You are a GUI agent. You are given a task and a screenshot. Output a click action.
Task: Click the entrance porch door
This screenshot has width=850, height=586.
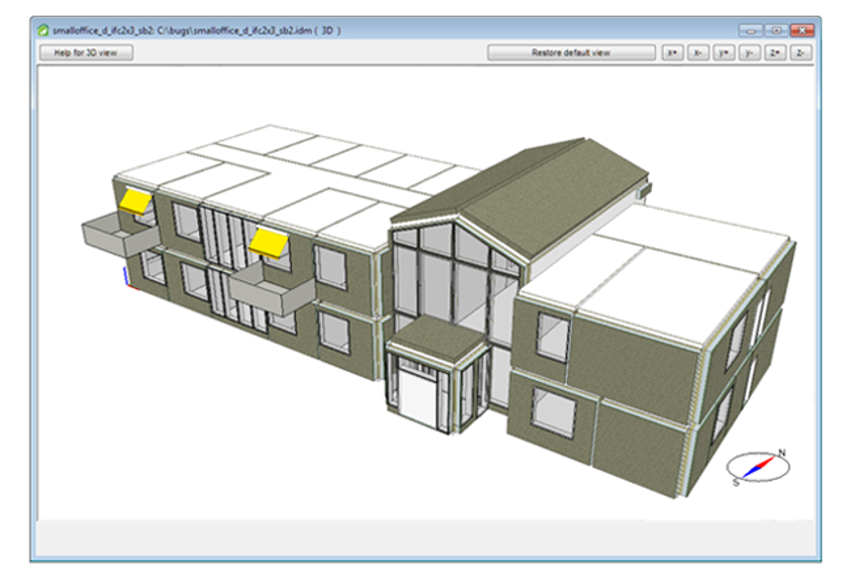click(420, 397)
